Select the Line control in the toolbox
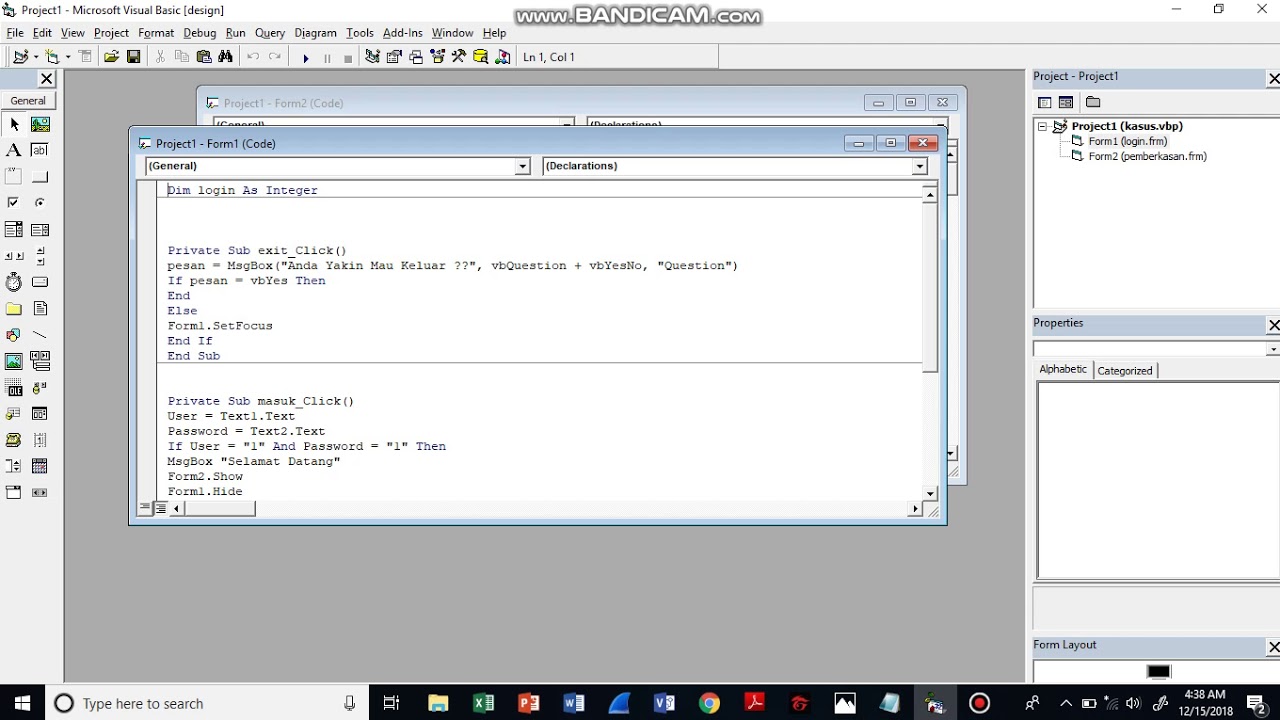The width and height of the screenshot is (1280, 720). point(40,335)
